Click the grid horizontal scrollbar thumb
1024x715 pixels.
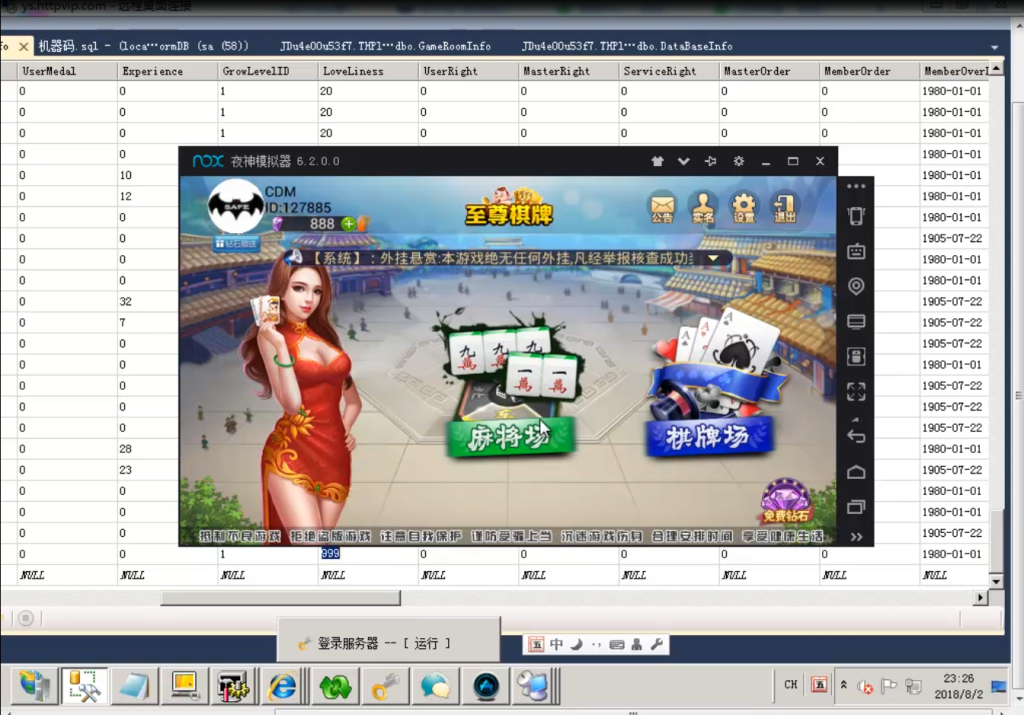click(281, 597)
